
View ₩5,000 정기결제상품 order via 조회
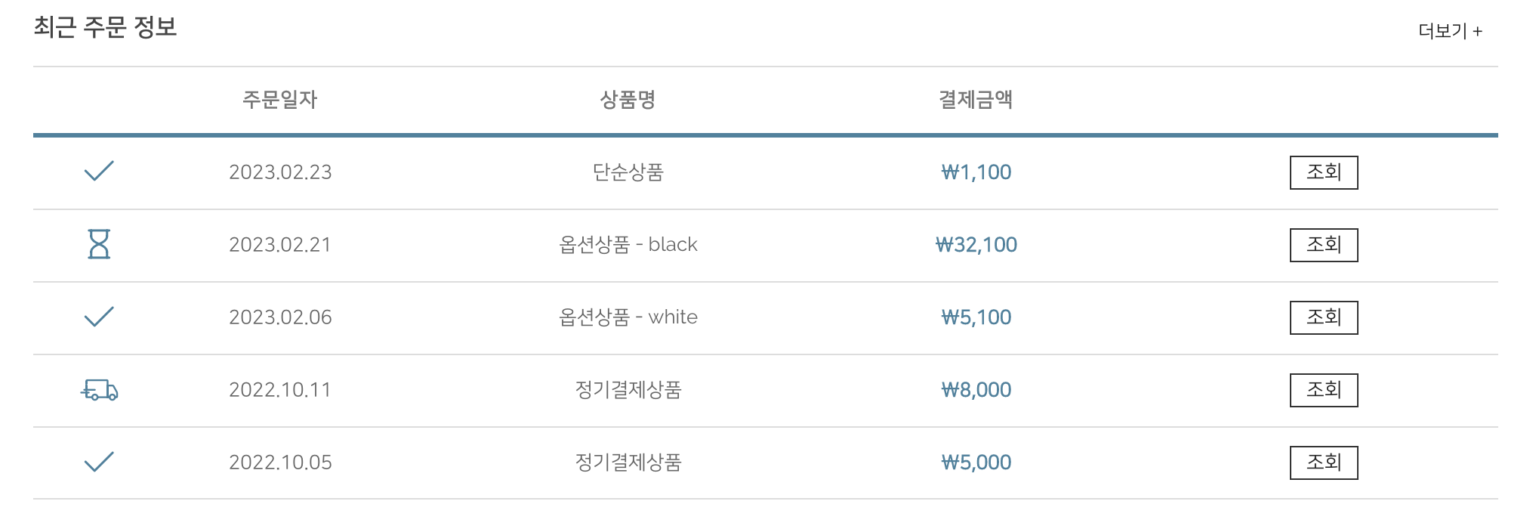(1323, 462)
